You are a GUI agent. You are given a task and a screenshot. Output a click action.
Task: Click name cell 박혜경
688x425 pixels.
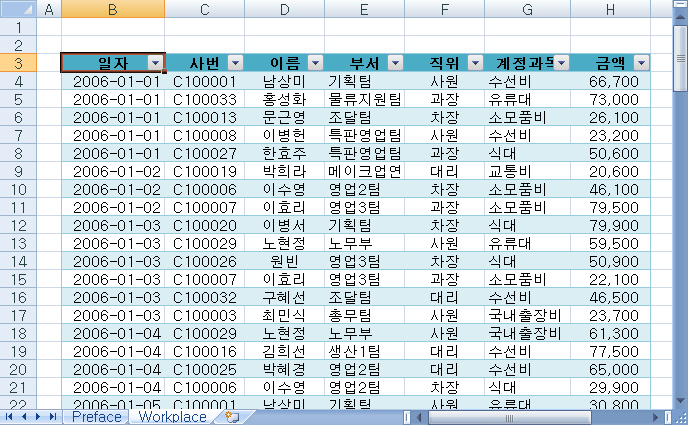pyautogui.click(x=284, y=369)
